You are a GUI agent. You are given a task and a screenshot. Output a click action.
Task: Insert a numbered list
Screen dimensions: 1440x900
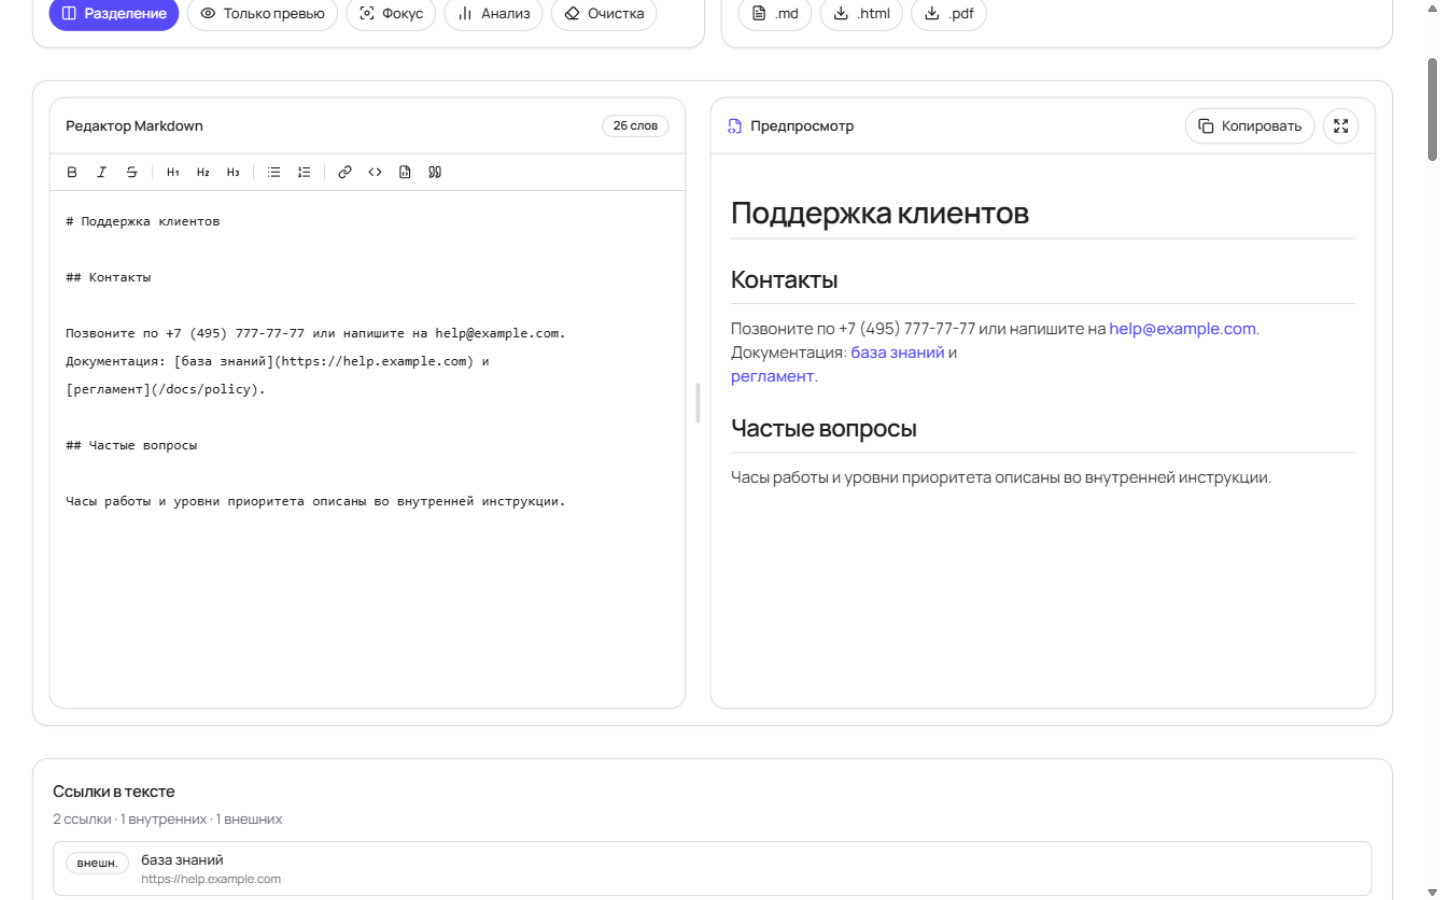[x=304, y=172]
